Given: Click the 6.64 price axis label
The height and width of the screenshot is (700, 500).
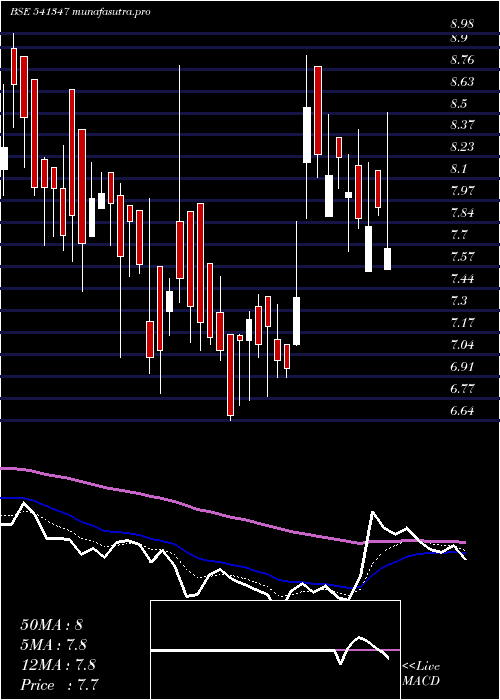Looking at the screenshot, I should tap(462, 410).
